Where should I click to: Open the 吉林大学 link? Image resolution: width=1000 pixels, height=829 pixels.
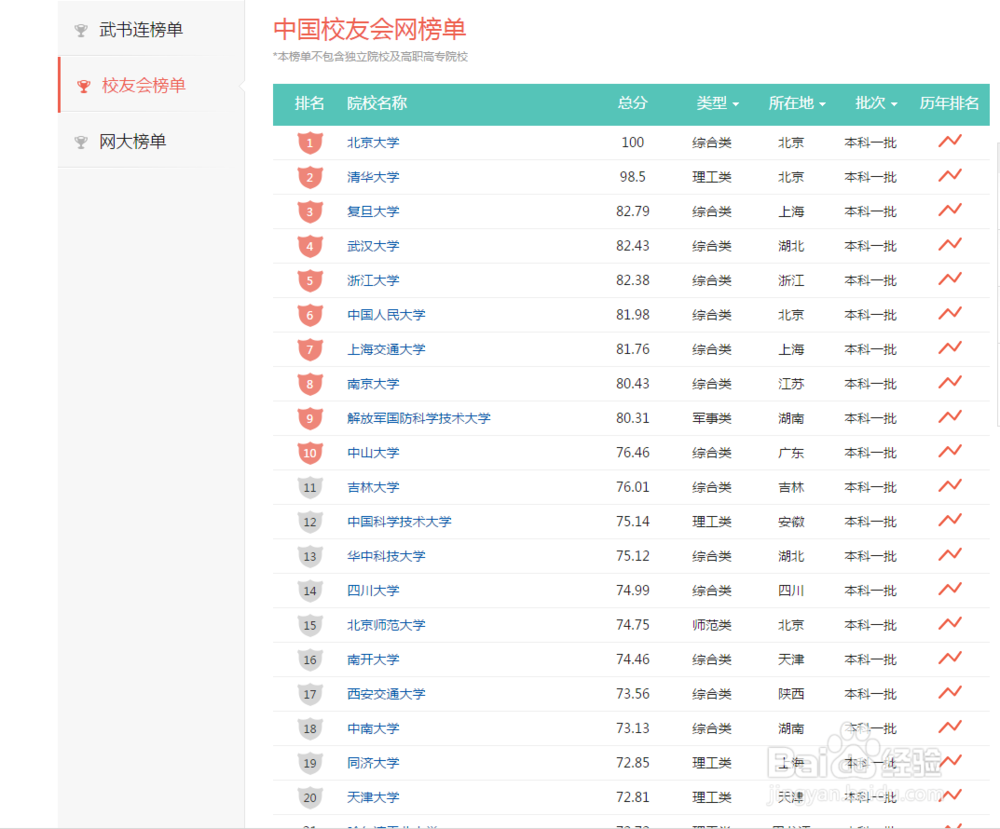373,487
